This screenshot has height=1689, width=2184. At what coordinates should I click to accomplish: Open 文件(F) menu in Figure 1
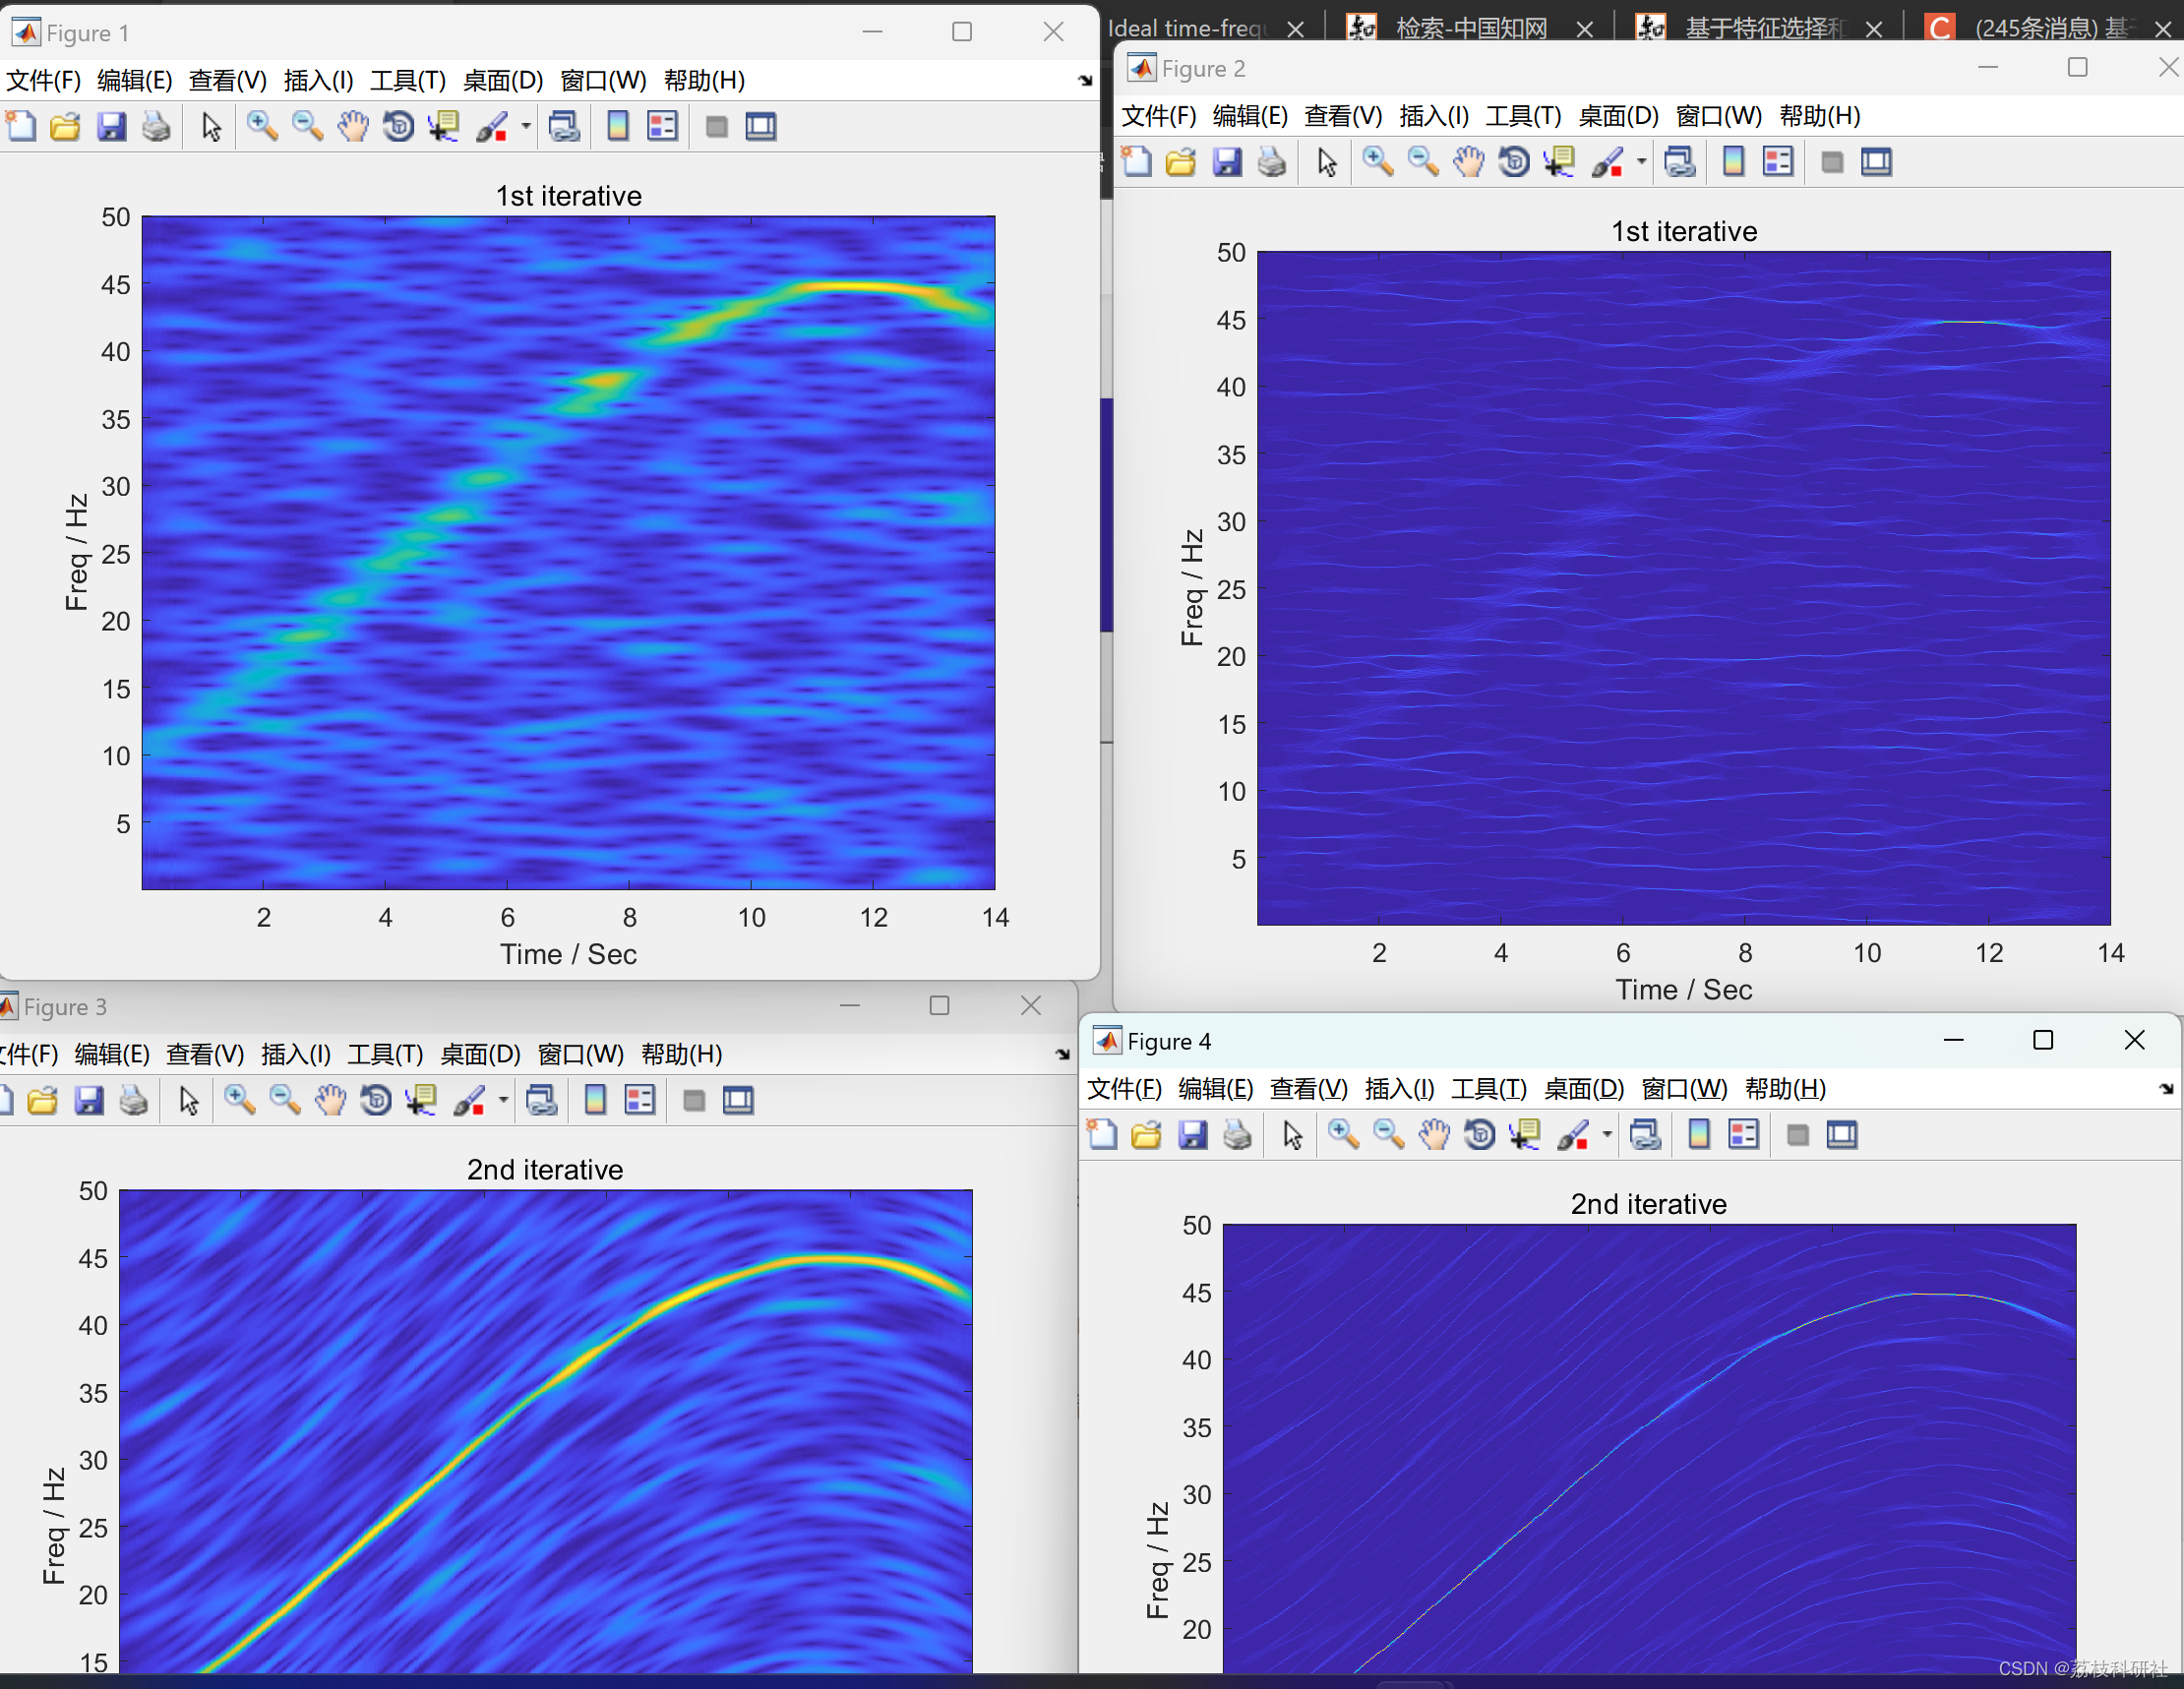[x=43, y=80]
